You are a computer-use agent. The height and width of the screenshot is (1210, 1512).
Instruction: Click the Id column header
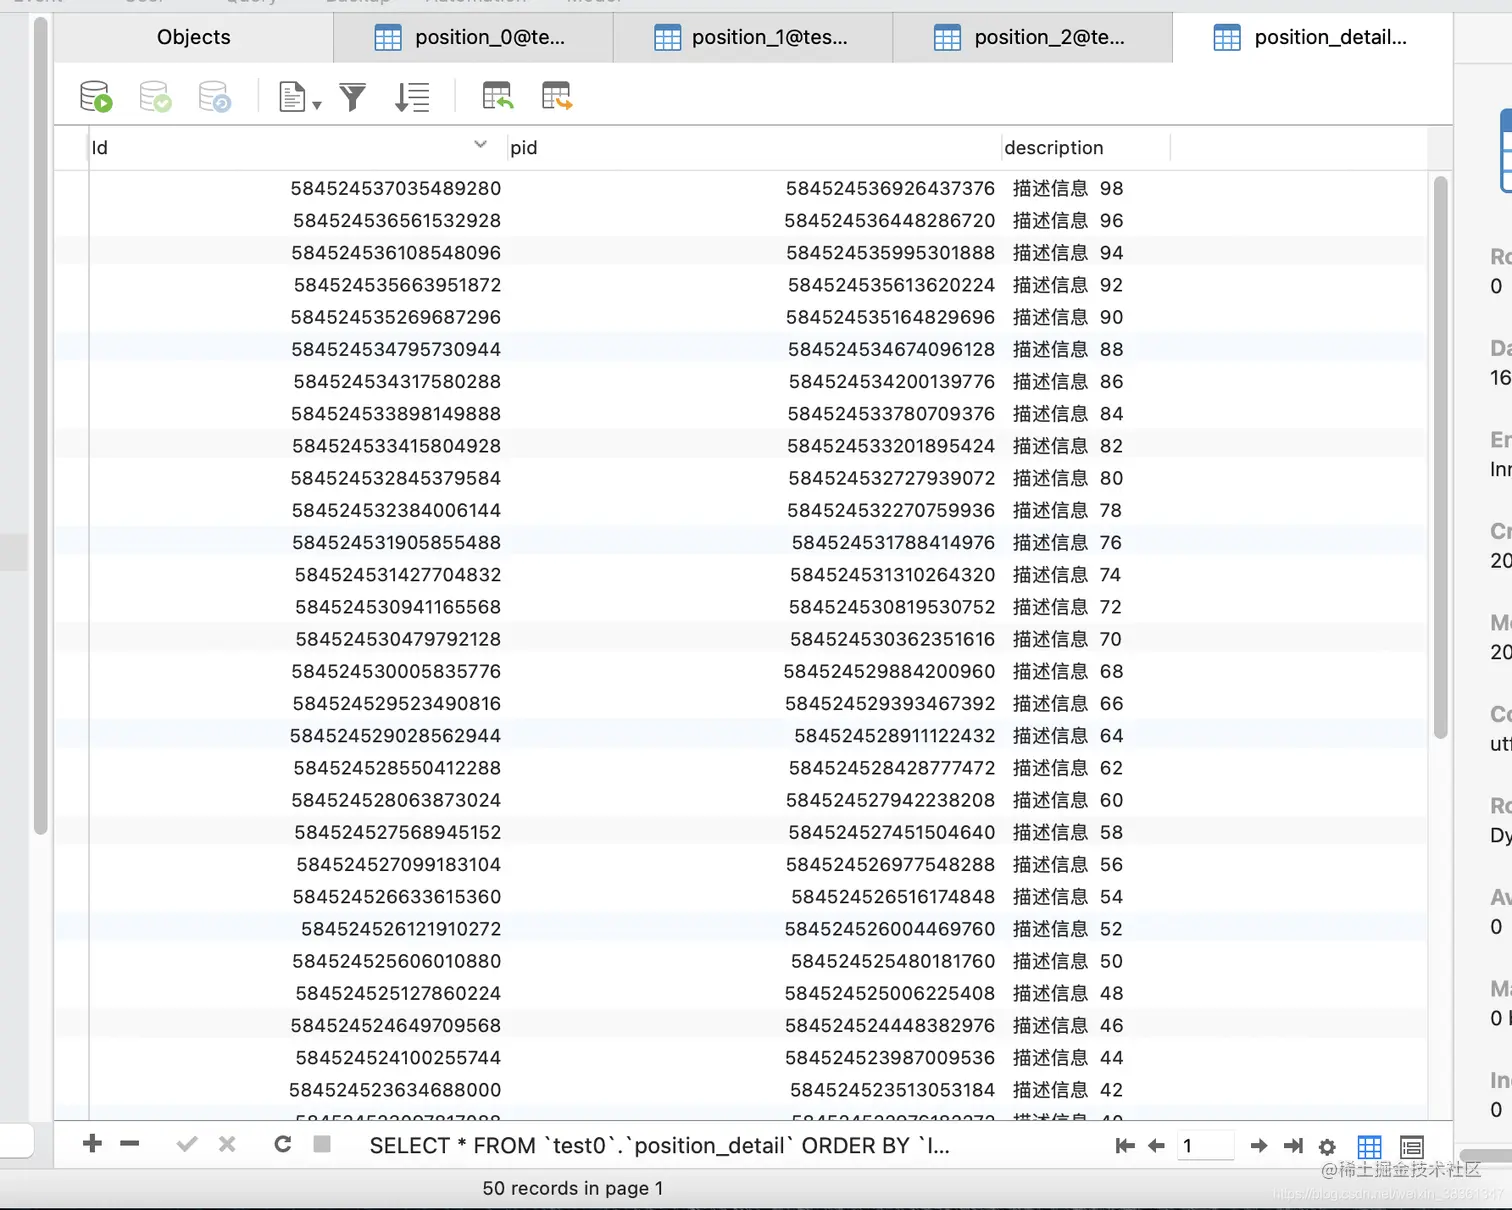coord(297,148)
